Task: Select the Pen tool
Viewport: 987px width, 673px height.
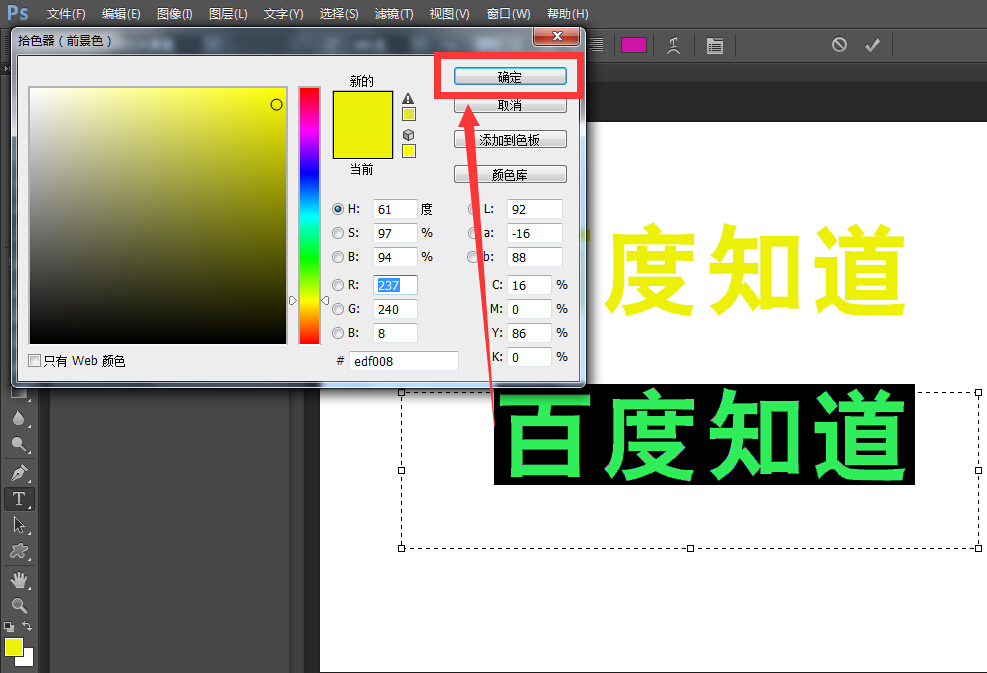Action: pyautogui.click(x=19, y=472)
